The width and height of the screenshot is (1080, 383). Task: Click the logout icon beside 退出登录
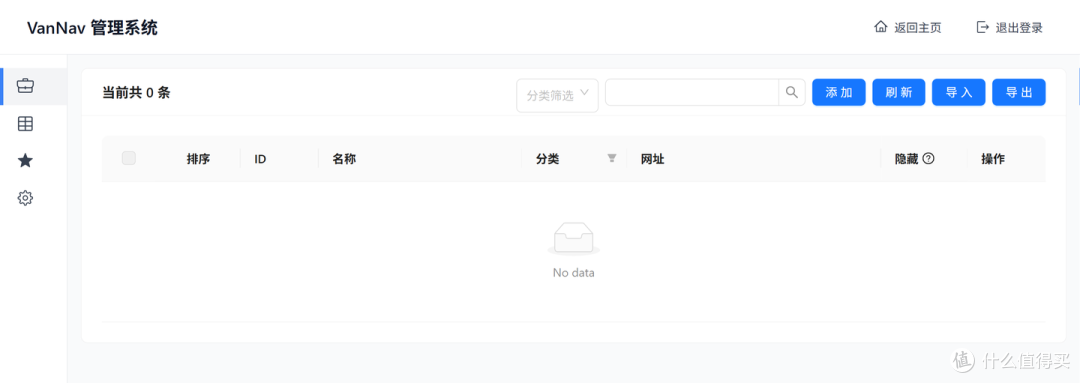(983, 28)
